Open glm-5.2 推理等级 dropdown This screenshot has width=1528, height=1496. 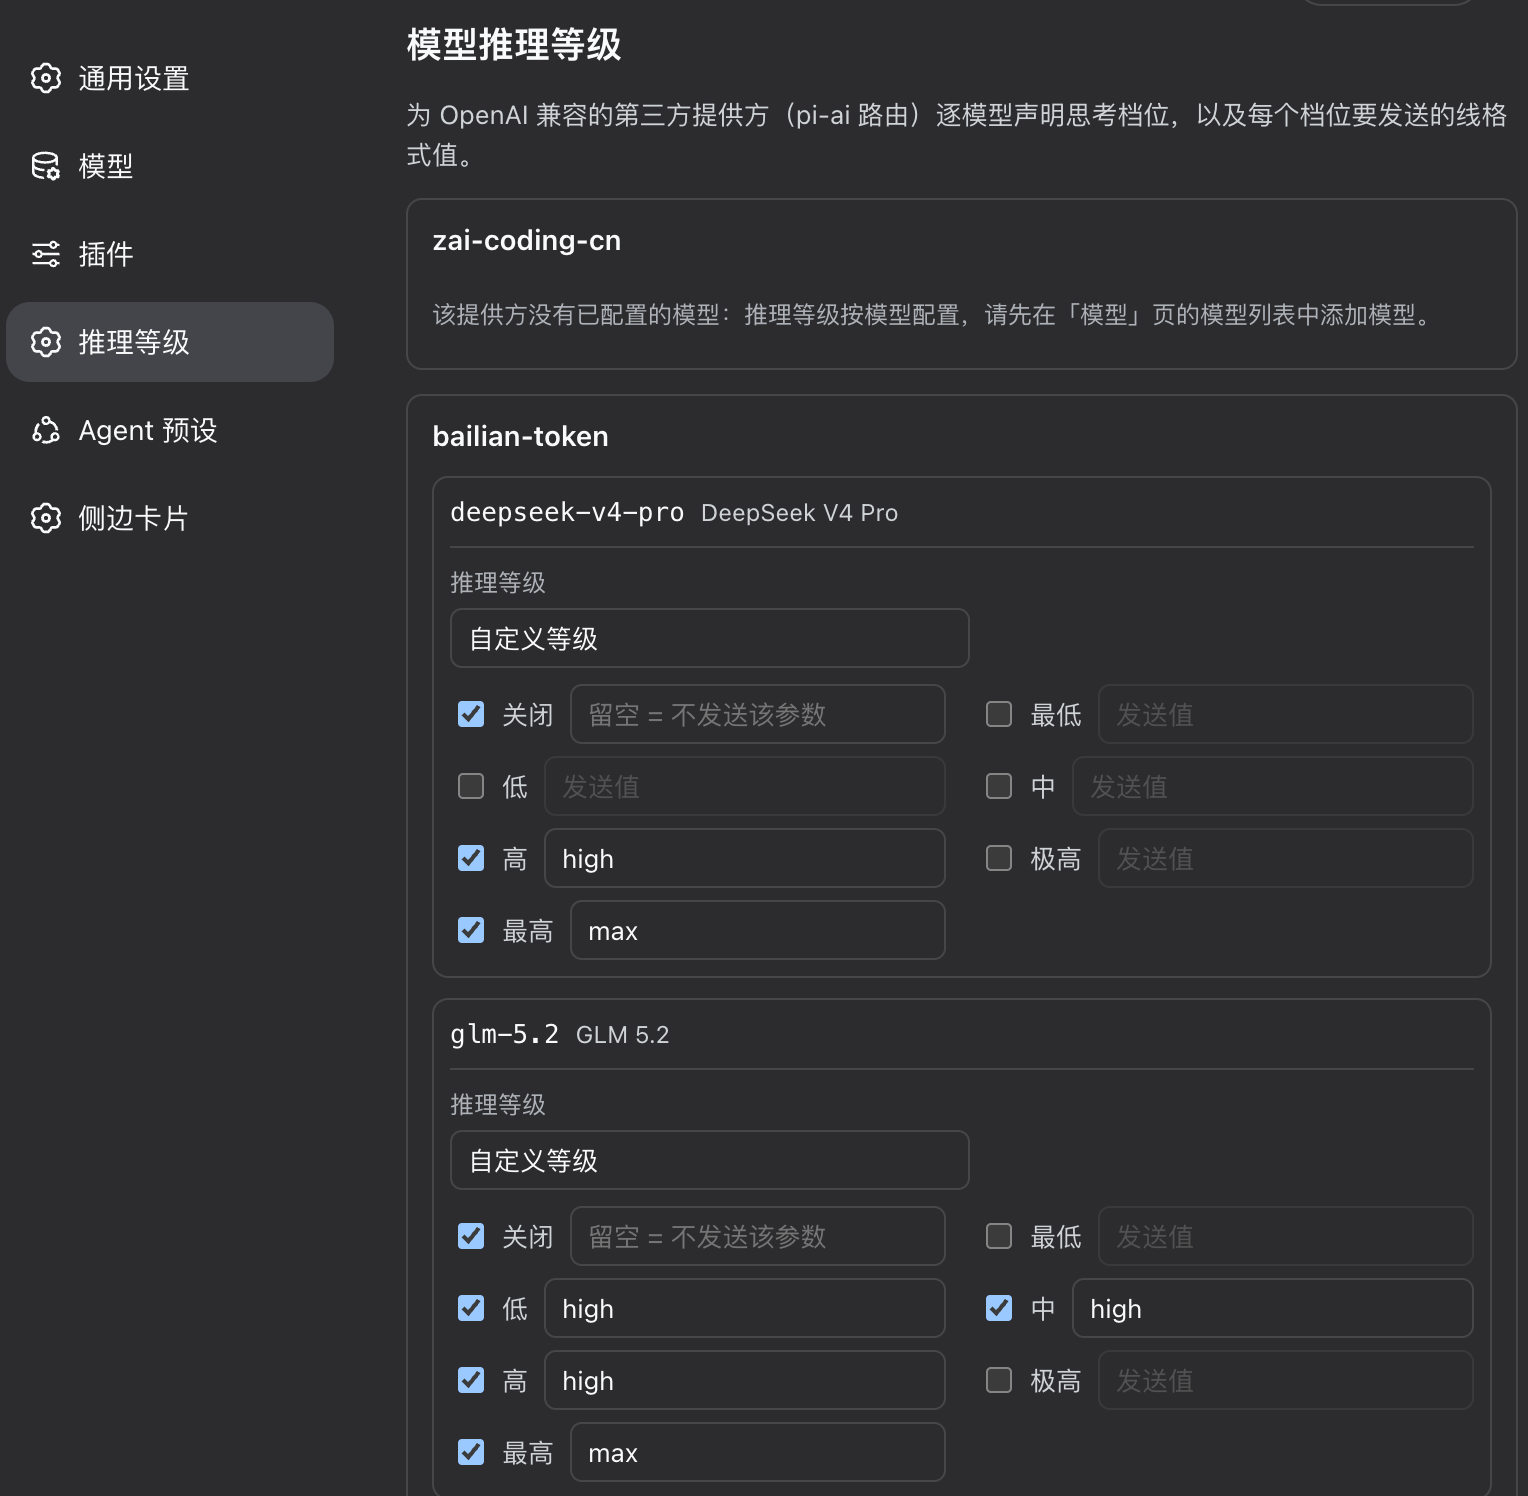coord(710,1160)
